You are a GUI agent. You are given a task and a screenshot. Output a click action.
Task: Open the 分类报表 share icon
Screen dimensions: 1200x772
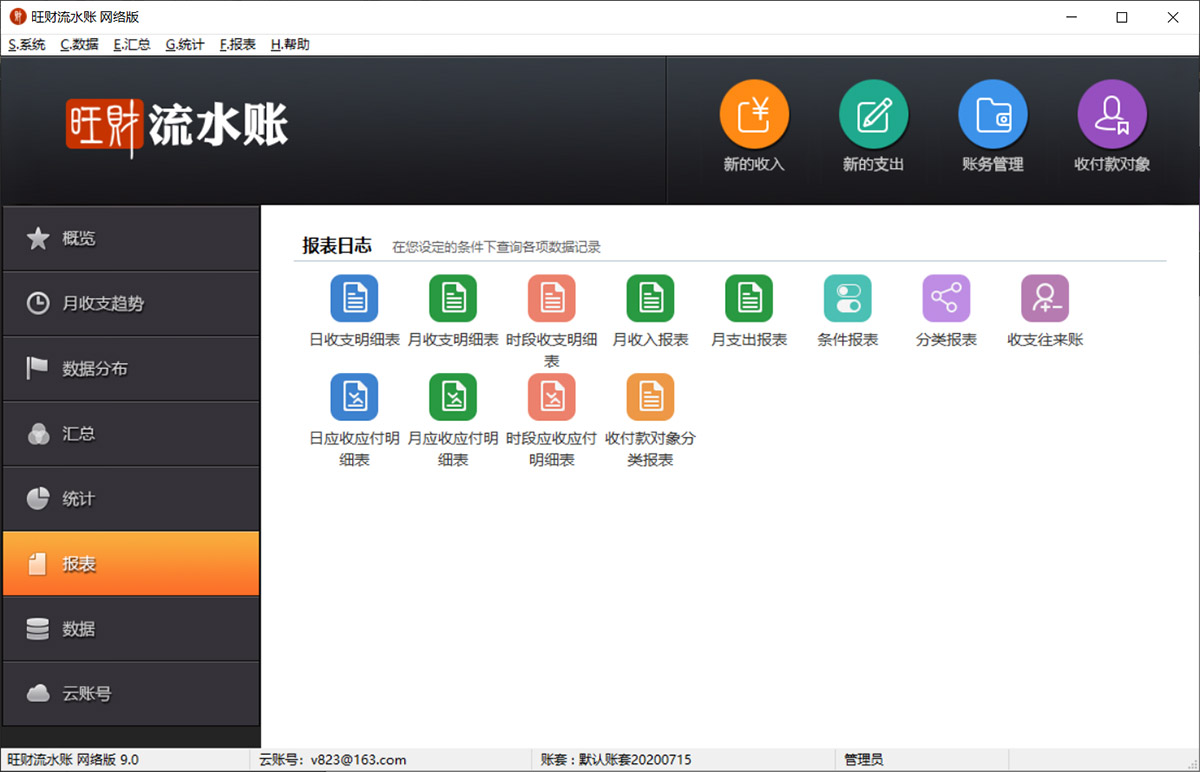pos(946,298)
